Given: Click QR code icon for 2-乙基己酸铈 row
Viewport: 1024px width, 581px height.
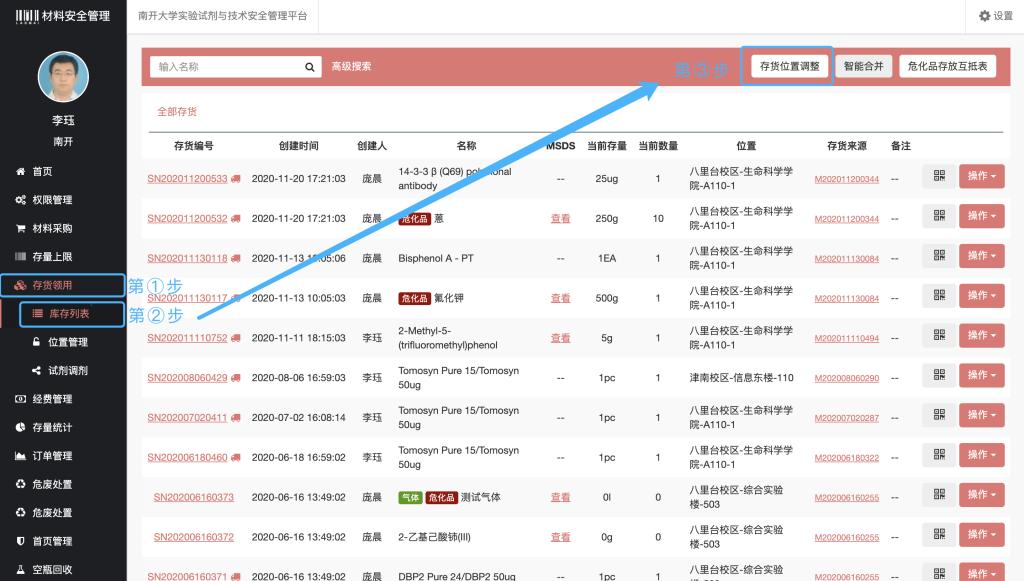Looking at the screenshot, I should point(938,535).
